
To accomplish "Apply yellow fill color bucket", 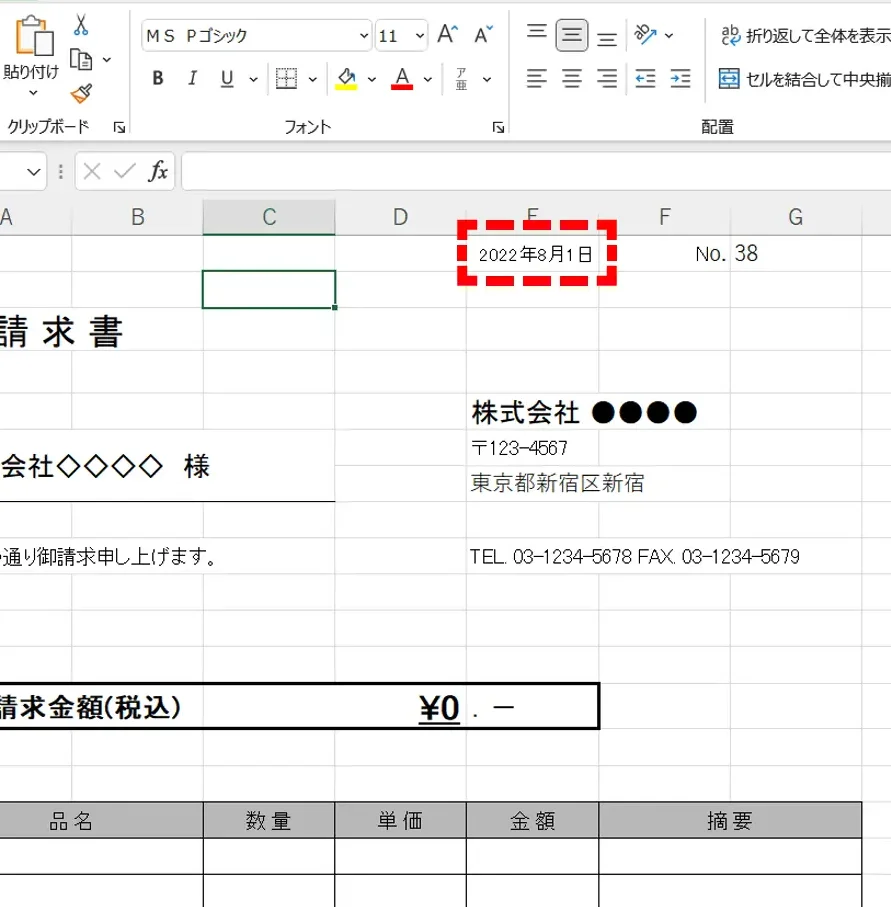I will (x=346, y=79).
